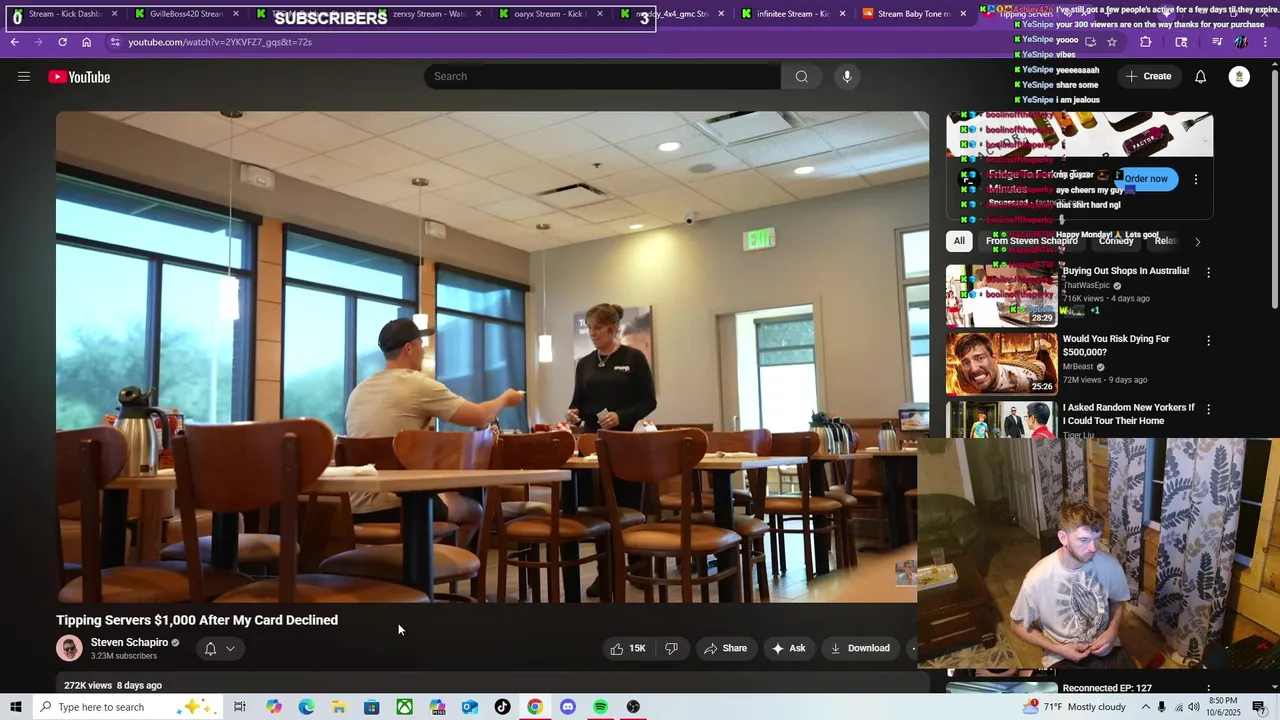Click Steven Schapiro channel avatar
Viewport: 1280px width, 720px height.
(69, 648)
